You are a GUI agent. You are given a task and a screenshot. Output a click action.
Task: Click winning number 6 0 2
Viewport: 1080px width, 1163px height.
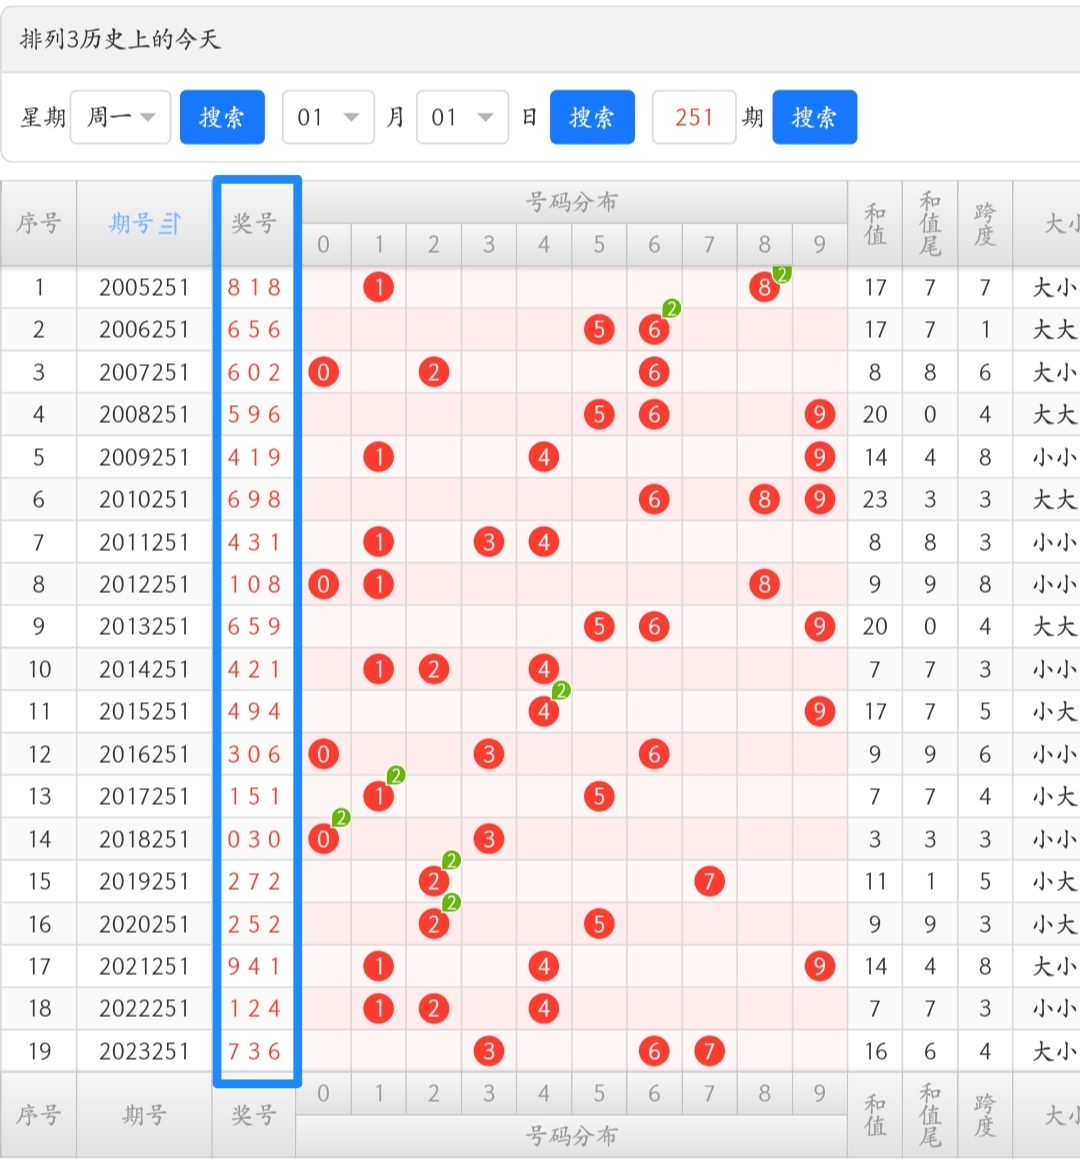pos(254,372)
